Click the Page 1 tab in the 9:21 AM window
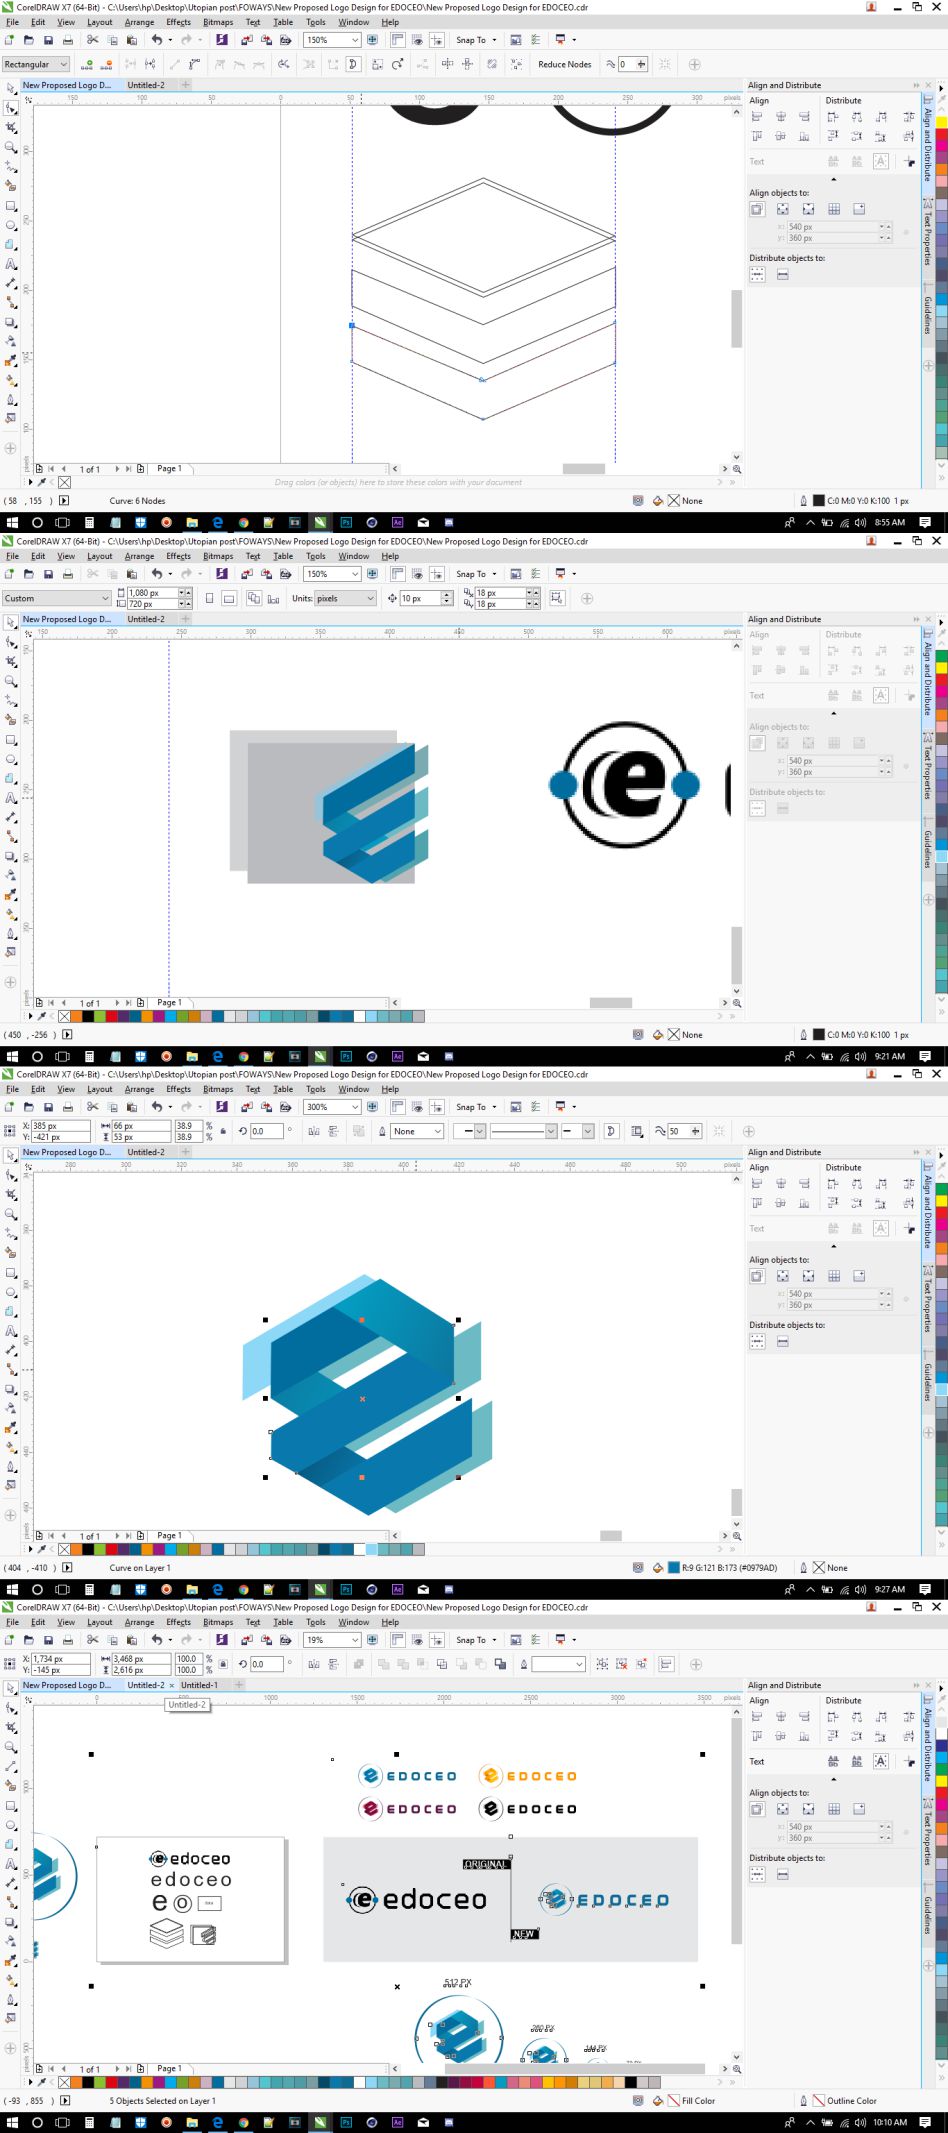The width and height of the screenshot is (948, 2133). pos(169,1002)
